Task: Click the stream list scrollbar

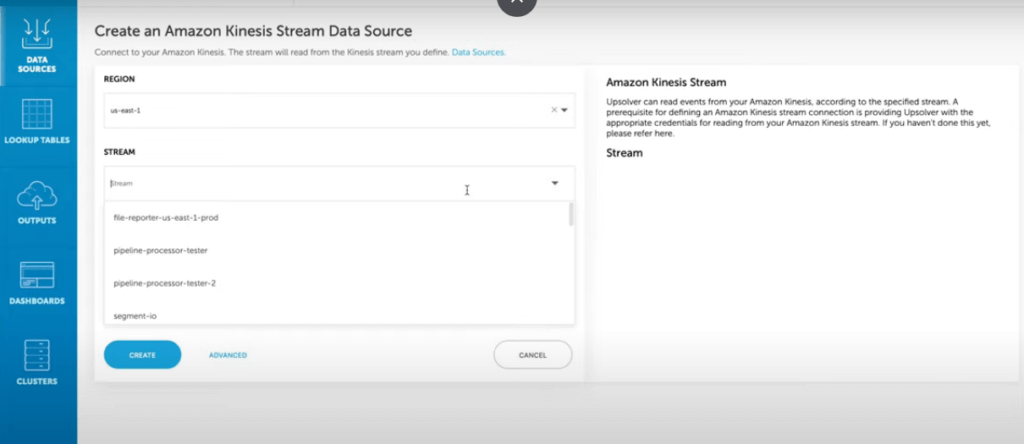Action: (x=571, y=214)
